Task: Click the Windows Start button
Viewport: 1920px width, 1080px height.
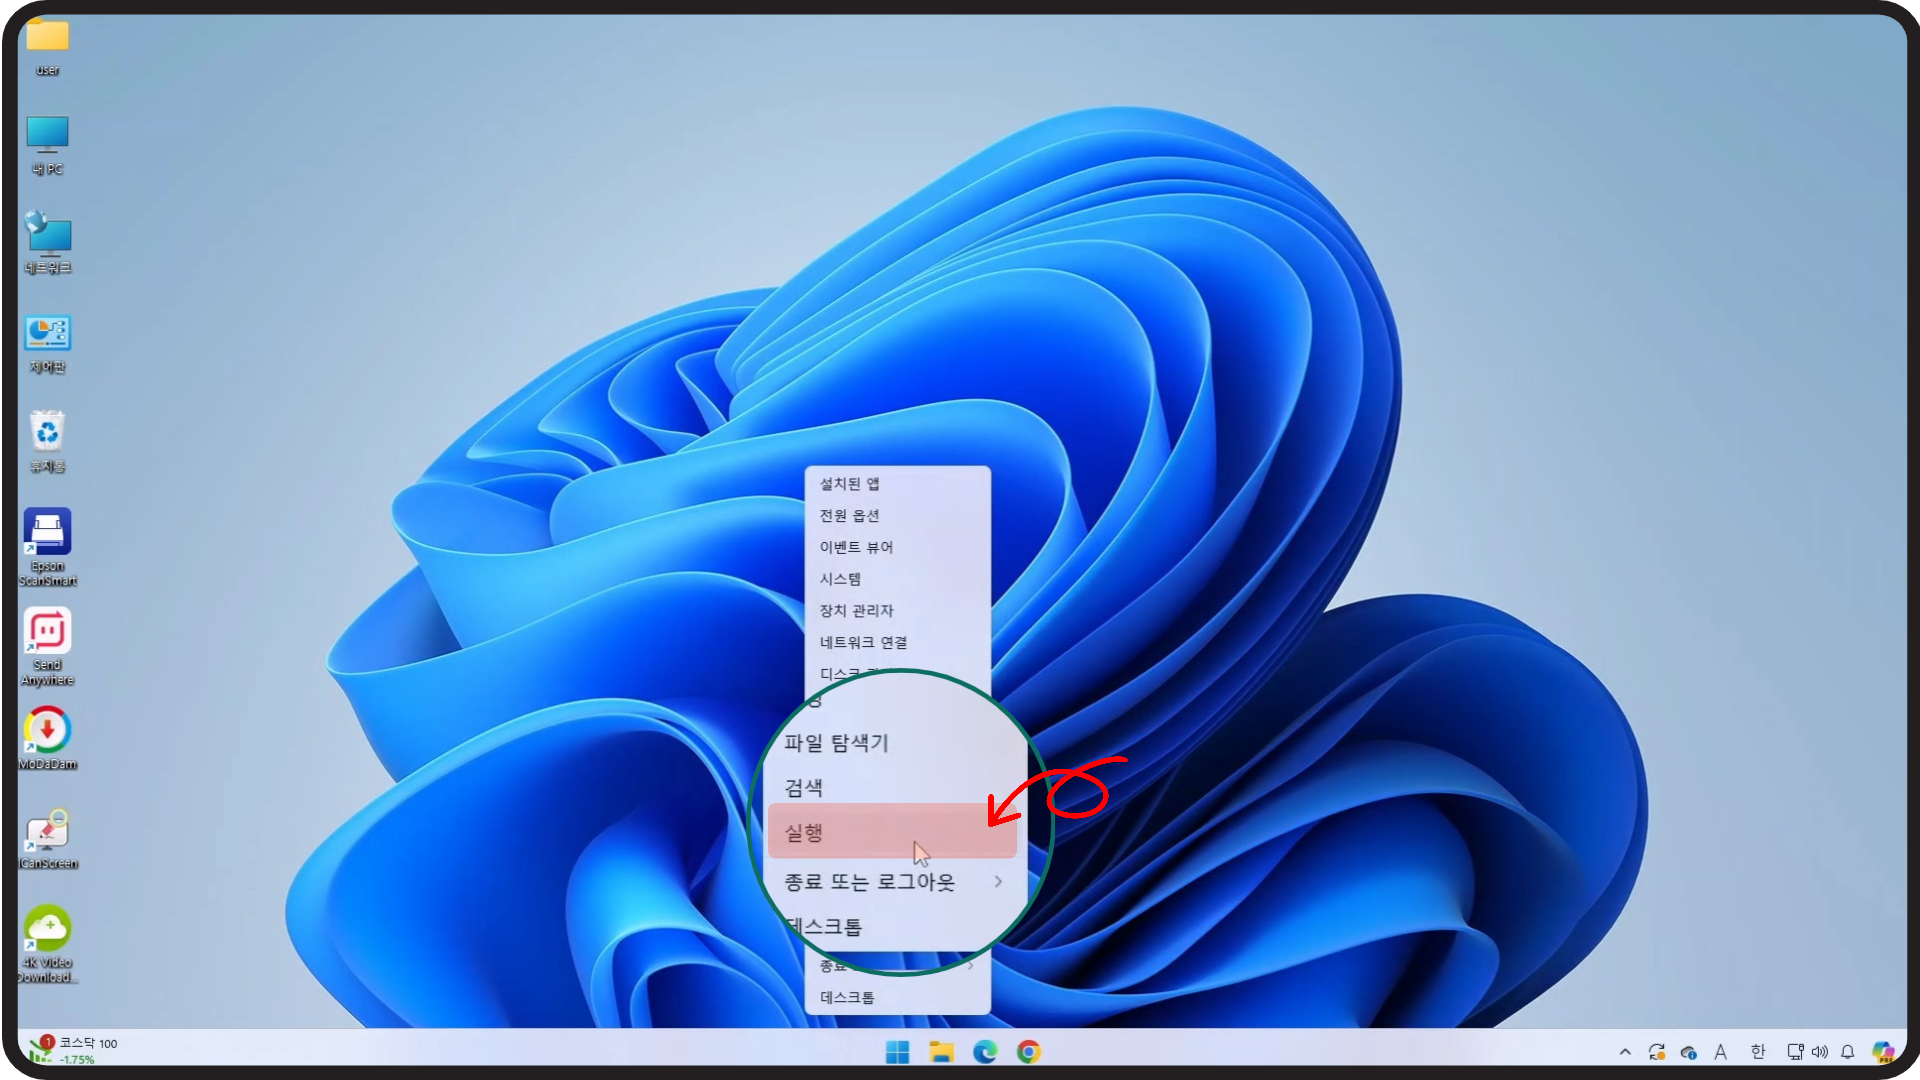Action: click(x=897, y=1052)
